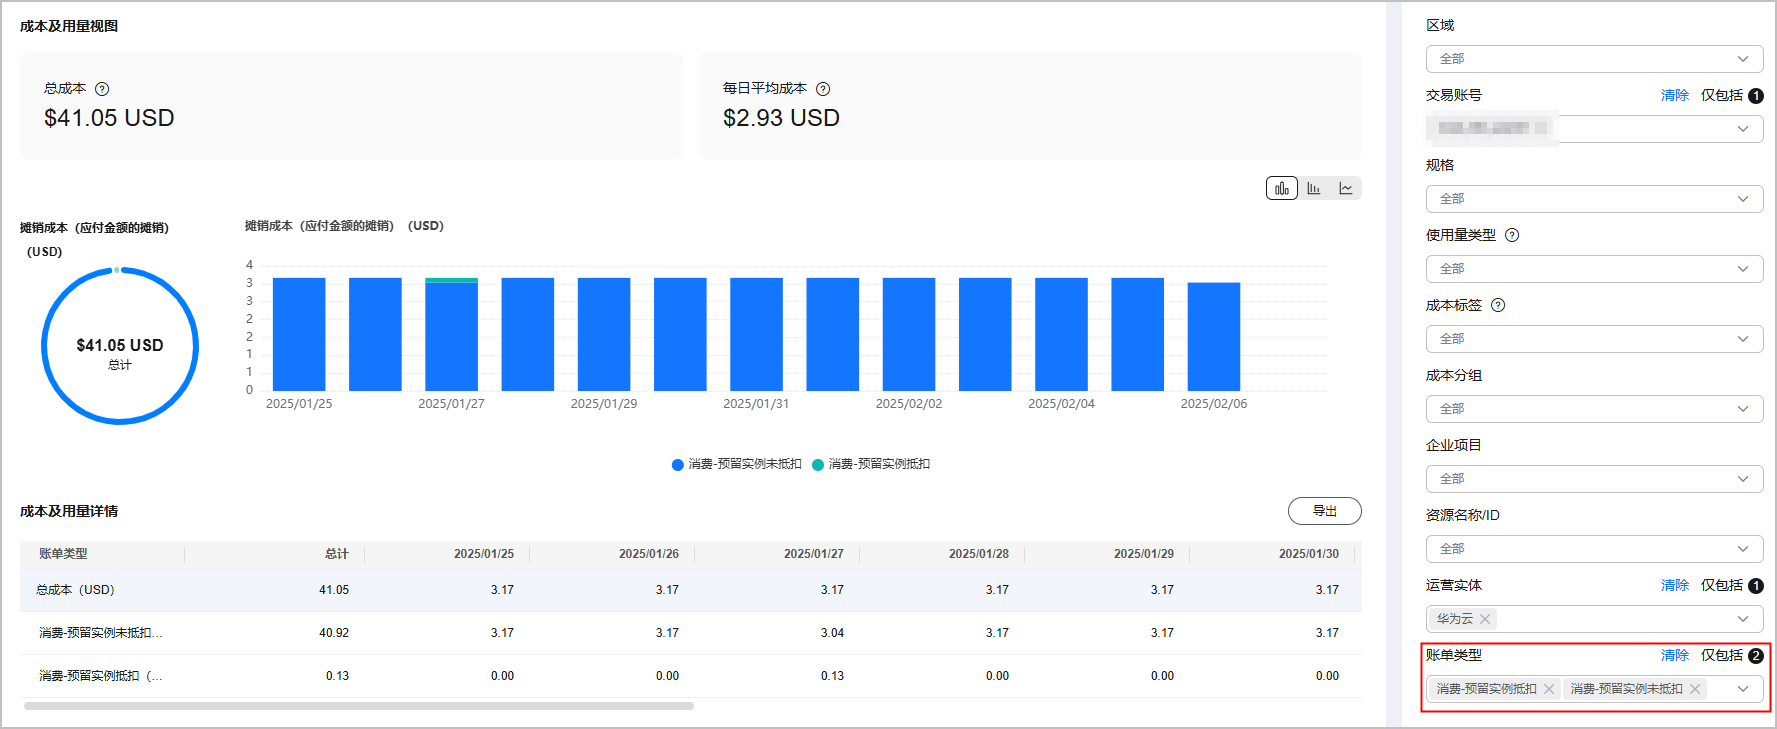
Task: Click the 2025/01/30 column header
Action: tap(1309, 554)
